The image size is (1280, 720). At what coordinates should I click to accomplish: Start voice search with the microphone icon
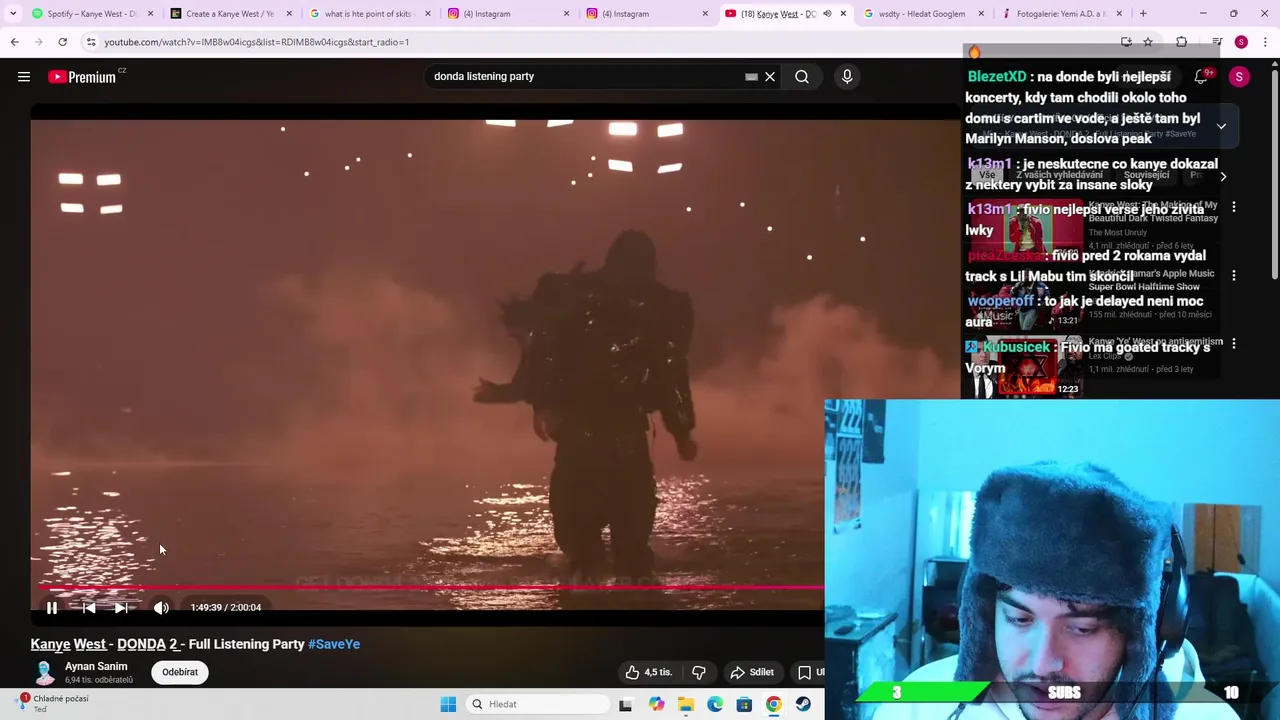(847, 77)
